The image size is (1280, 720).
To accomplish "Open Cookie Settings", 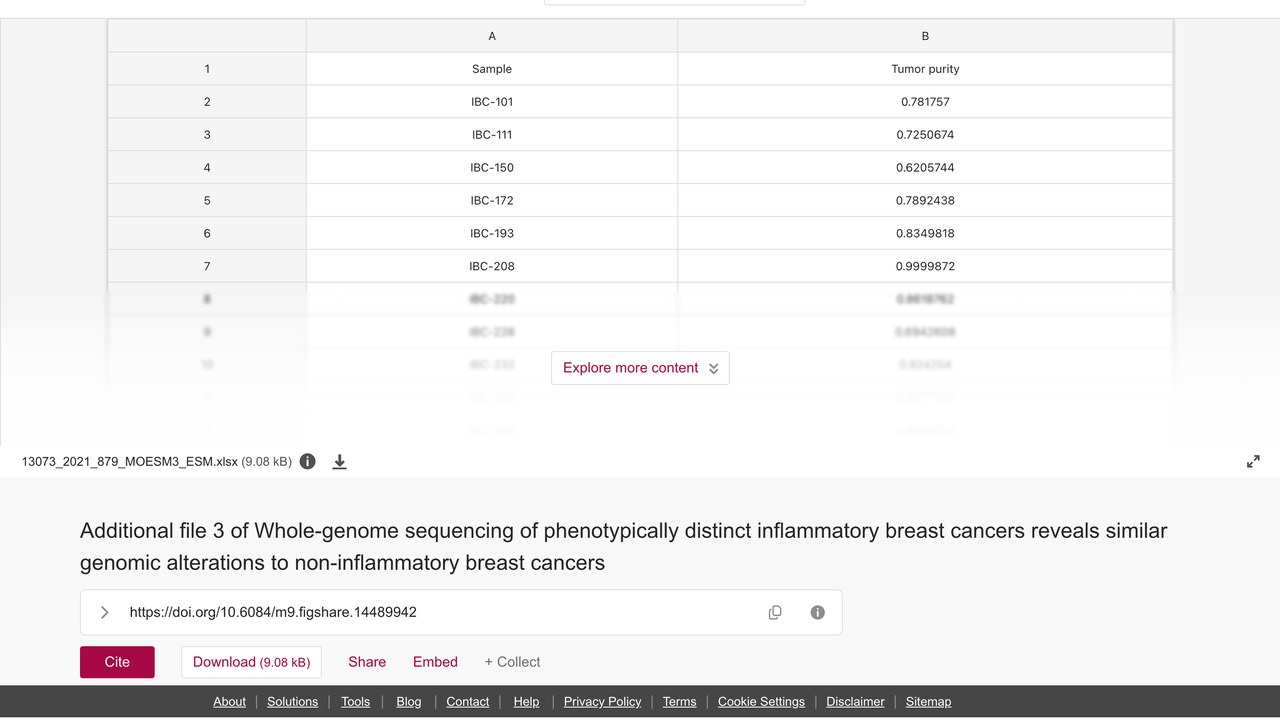I will [x=761, y=702].
